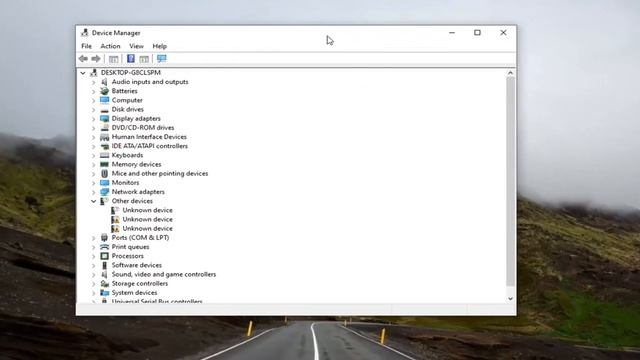Close the Device Manager window
The image size is (640, 360).
[x=503, y=33]
